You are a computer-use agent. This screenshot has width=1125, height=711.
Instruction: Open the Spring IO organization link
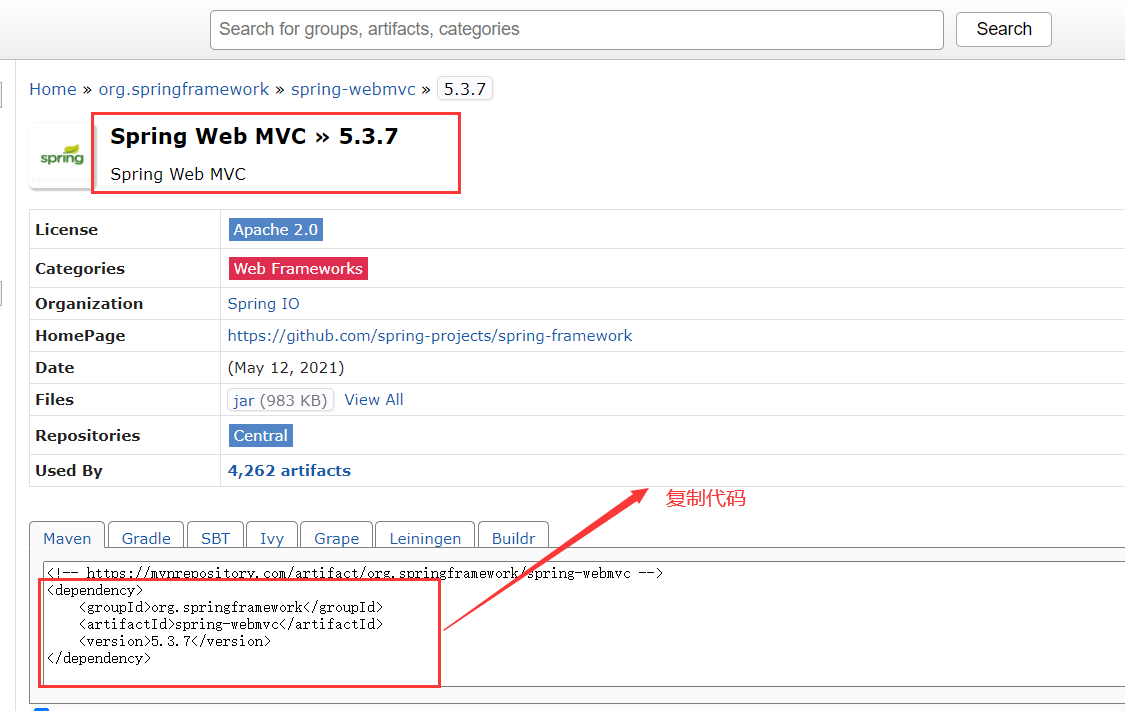point(263,303)
